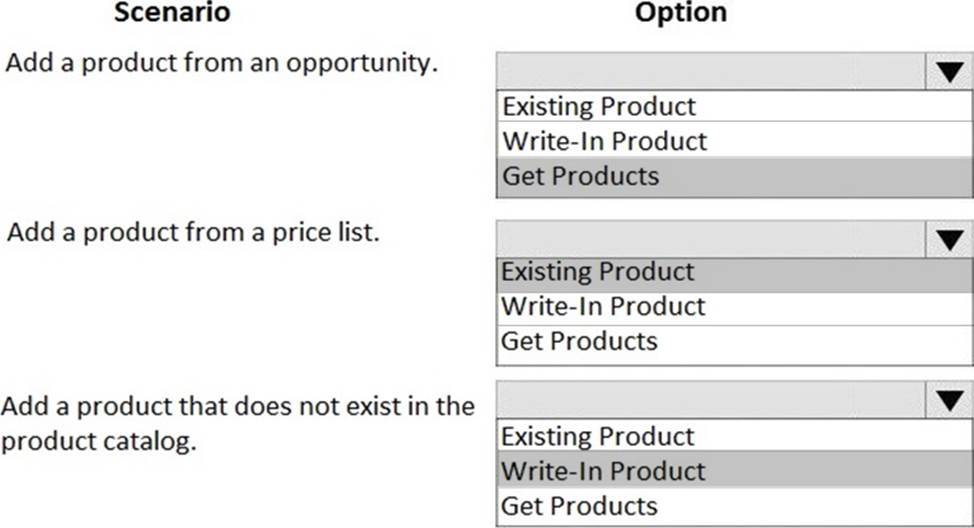
Task: Open dropdown arrow for opportunity scenario
Action: point(949,73)
